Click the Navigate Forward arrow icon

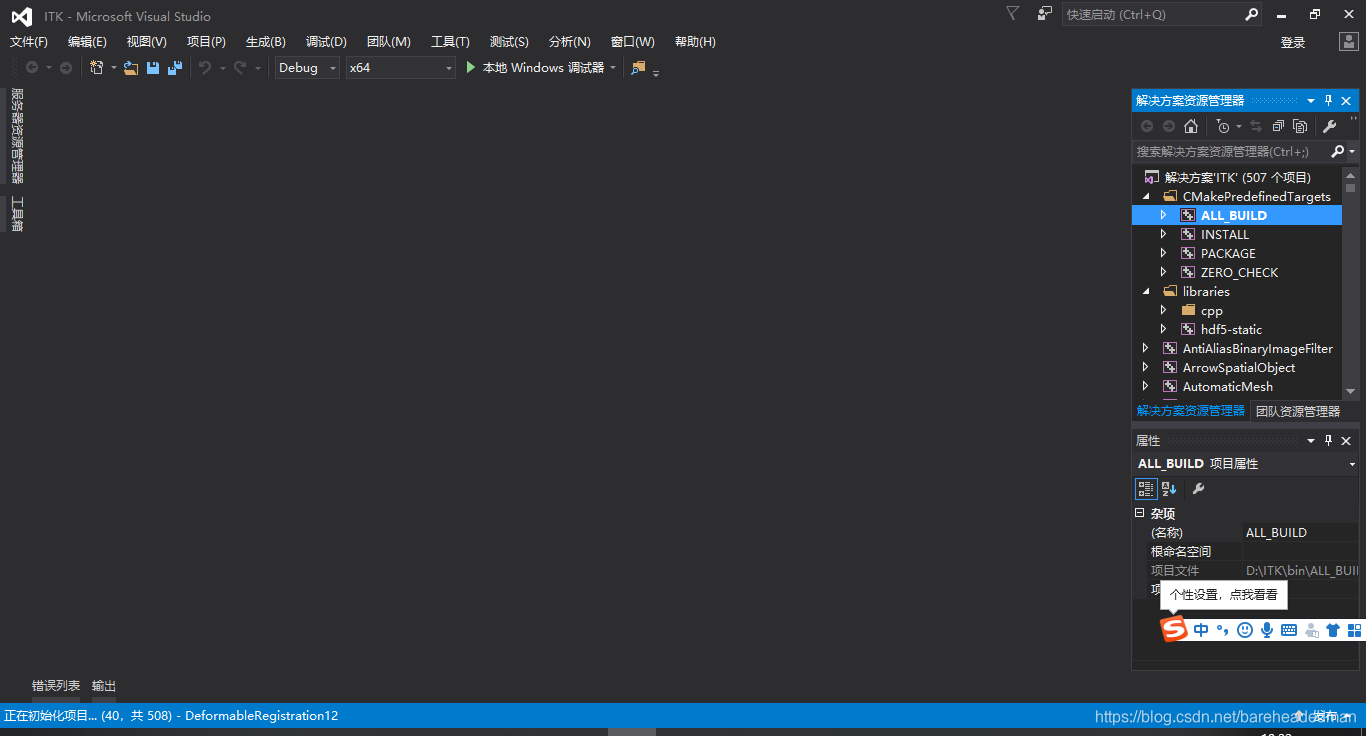click(66, 68)
